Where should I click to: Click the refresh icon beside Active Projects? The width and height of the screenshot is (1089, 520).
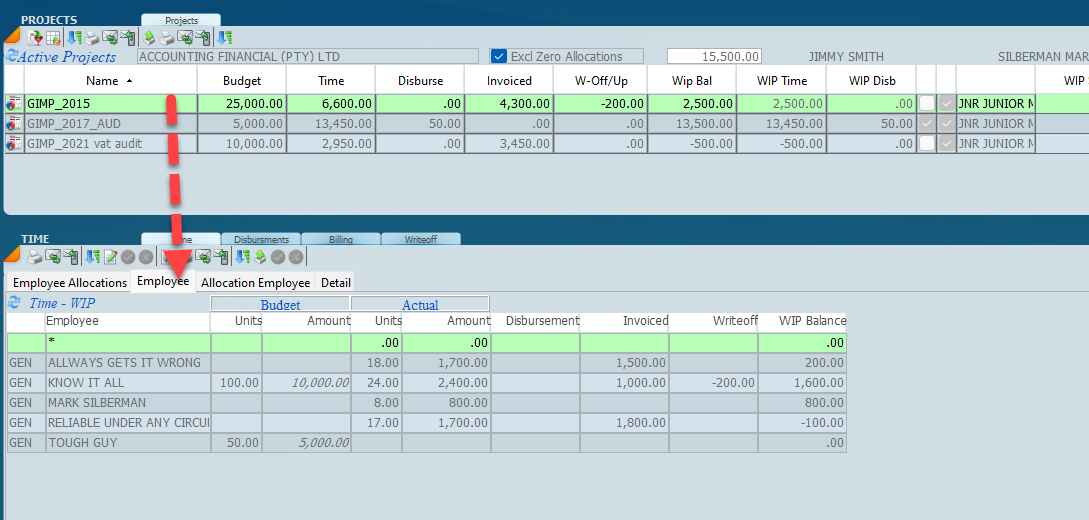tap(12, 57)
